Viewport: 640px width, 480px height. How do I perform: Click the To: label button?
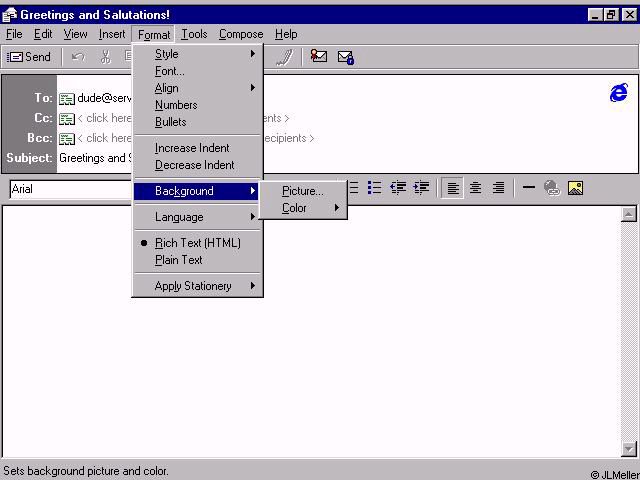[x=43, y=98]
